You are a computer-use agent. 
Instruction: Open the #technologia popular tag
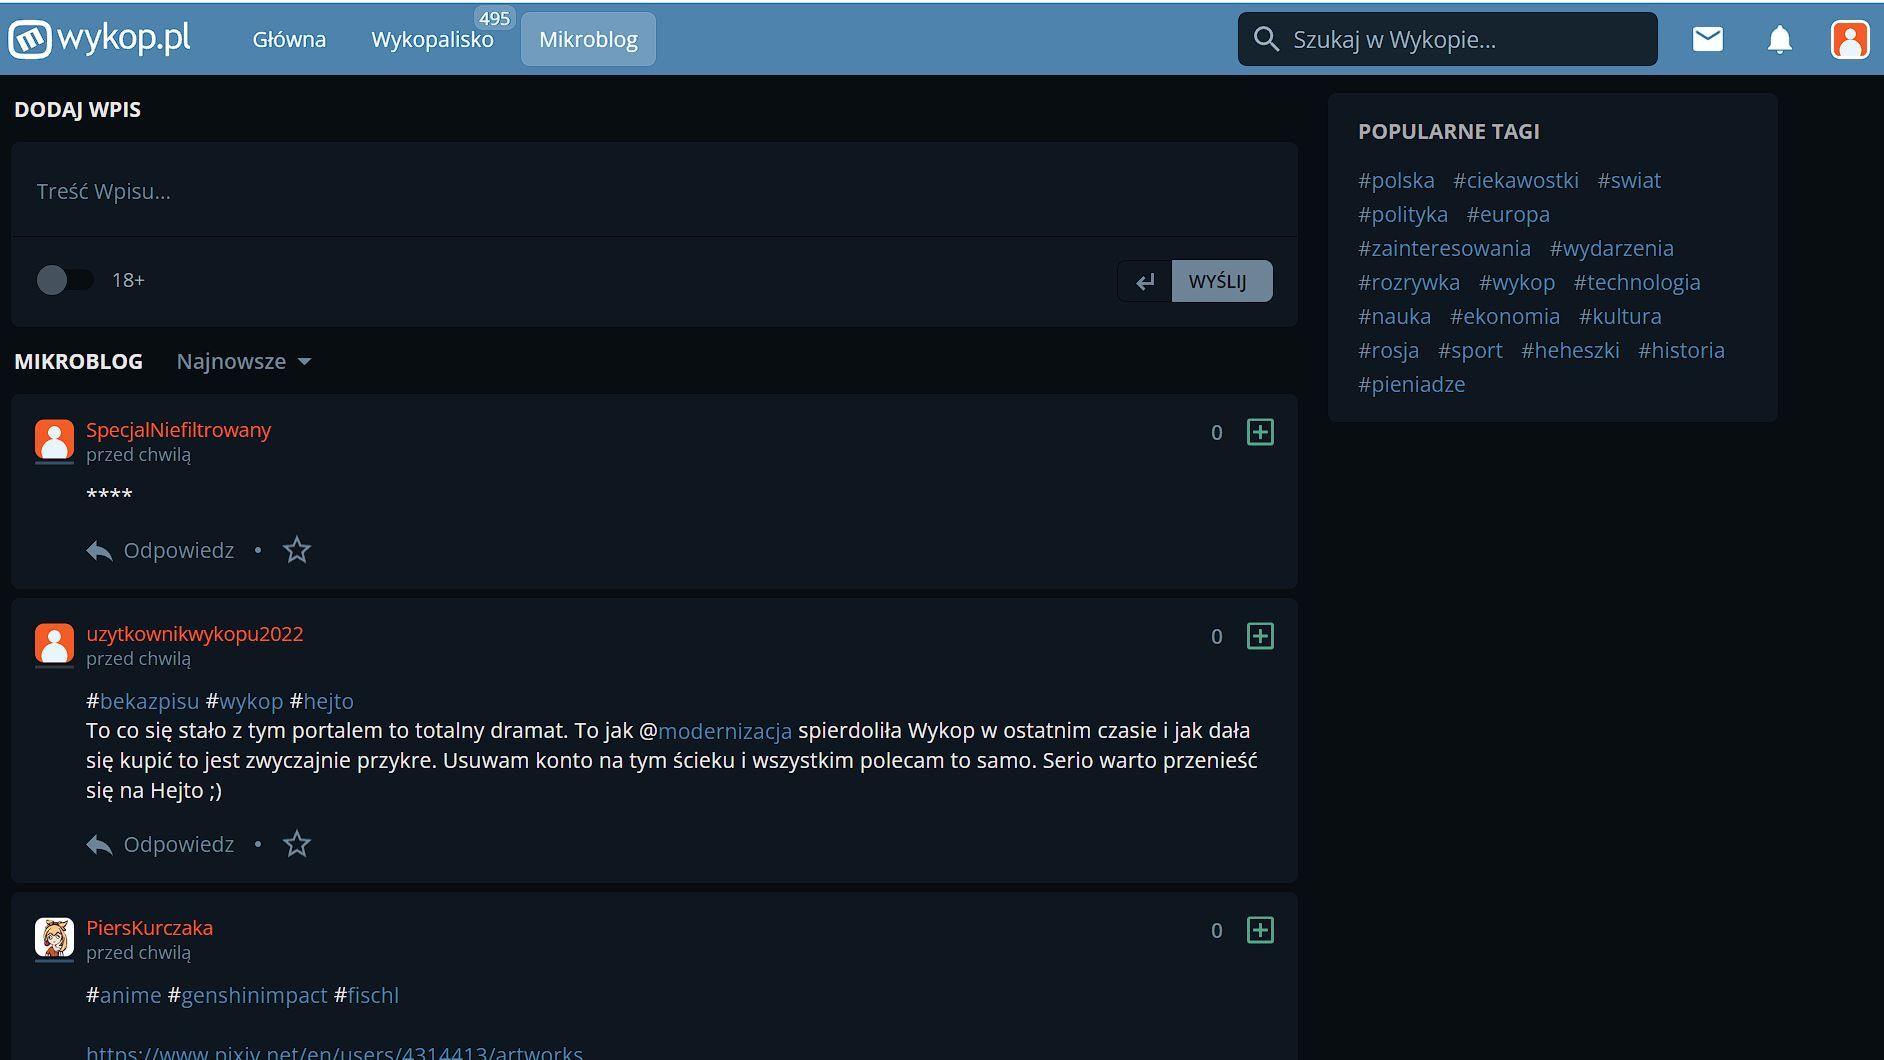coord(1636,282)
